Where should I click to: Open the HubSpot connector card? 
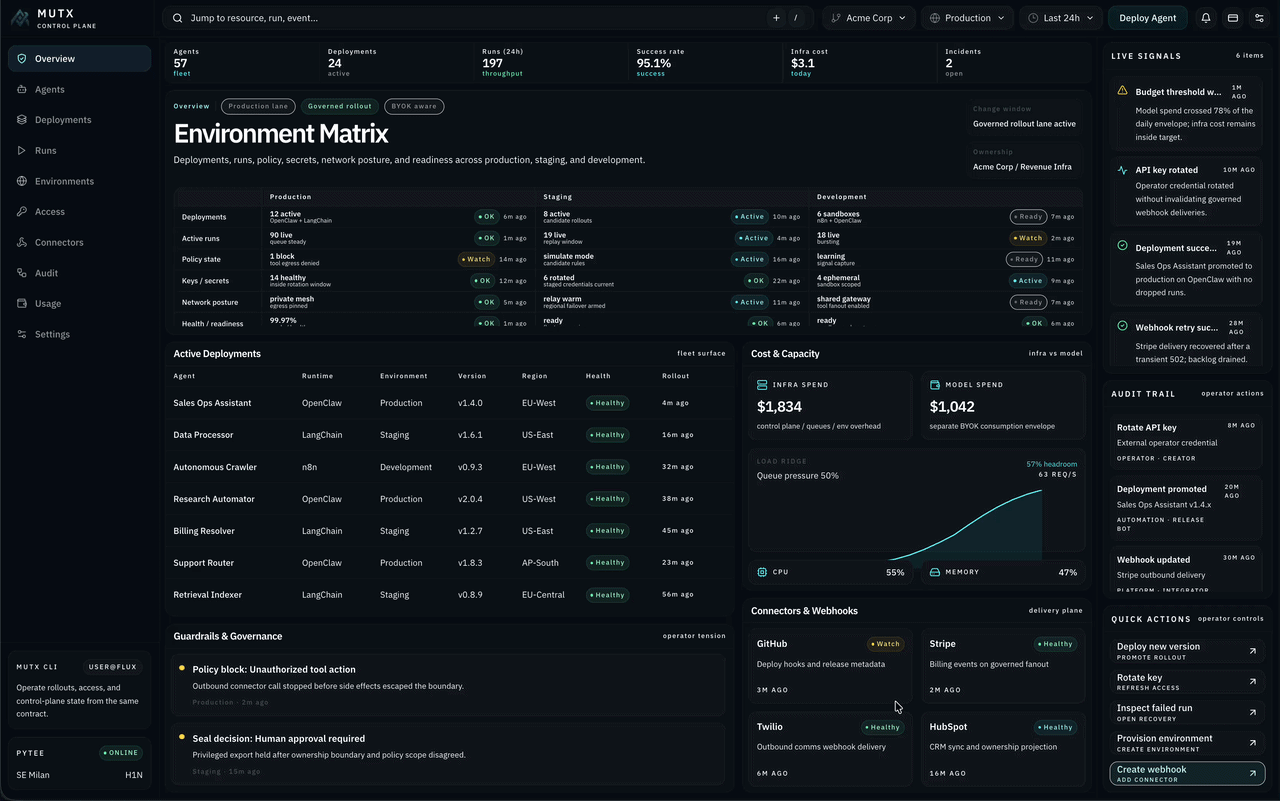(x=1003, y=751)
